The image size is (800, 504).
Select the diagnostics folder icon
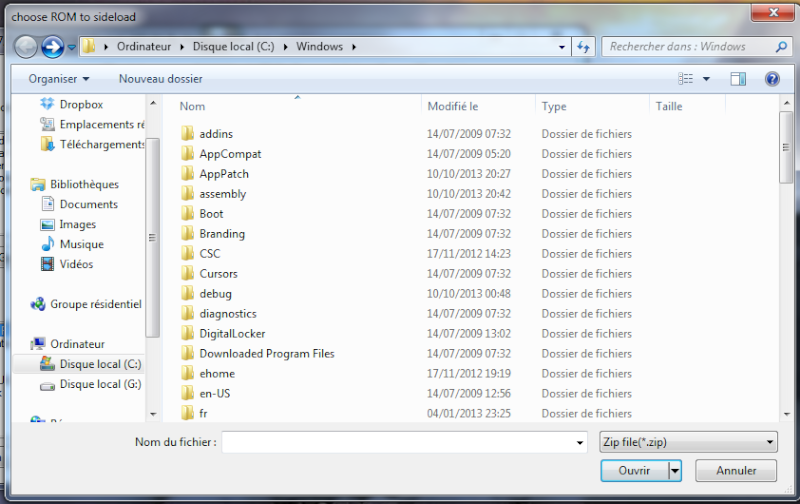click(187, 313)
